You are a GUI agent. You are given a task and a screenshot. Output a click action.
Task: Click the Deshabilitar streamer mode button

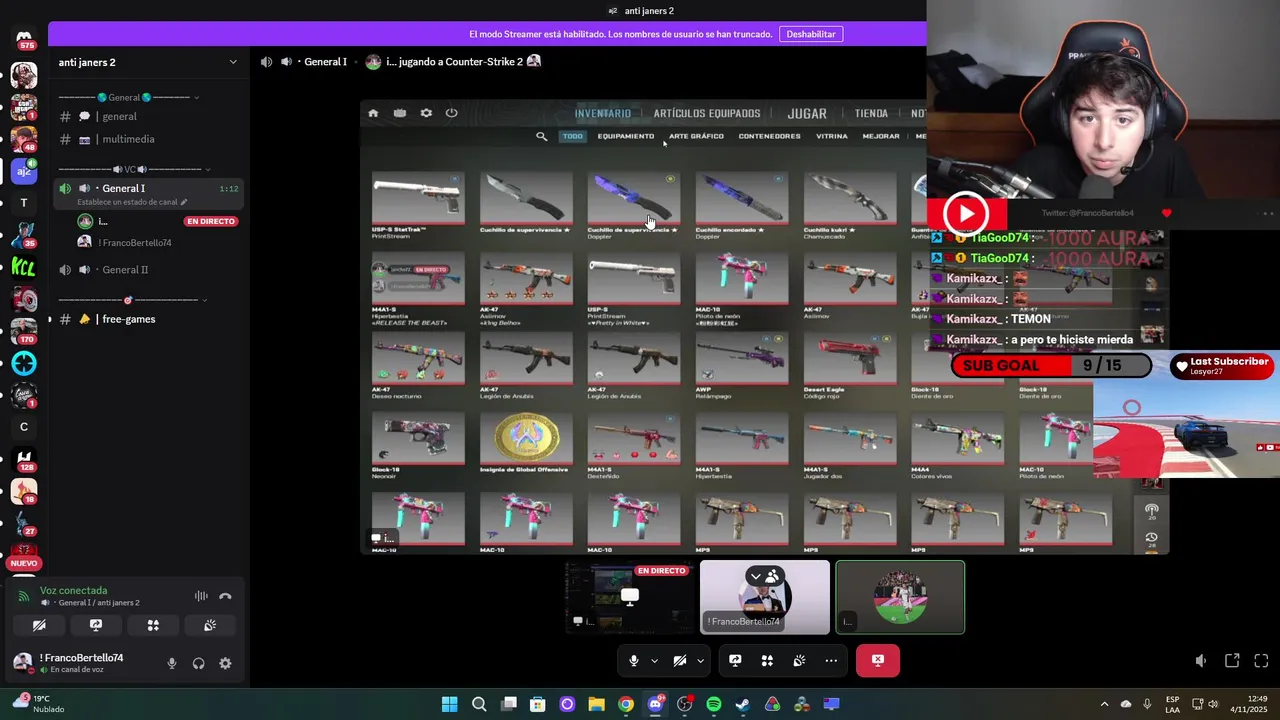811,34
